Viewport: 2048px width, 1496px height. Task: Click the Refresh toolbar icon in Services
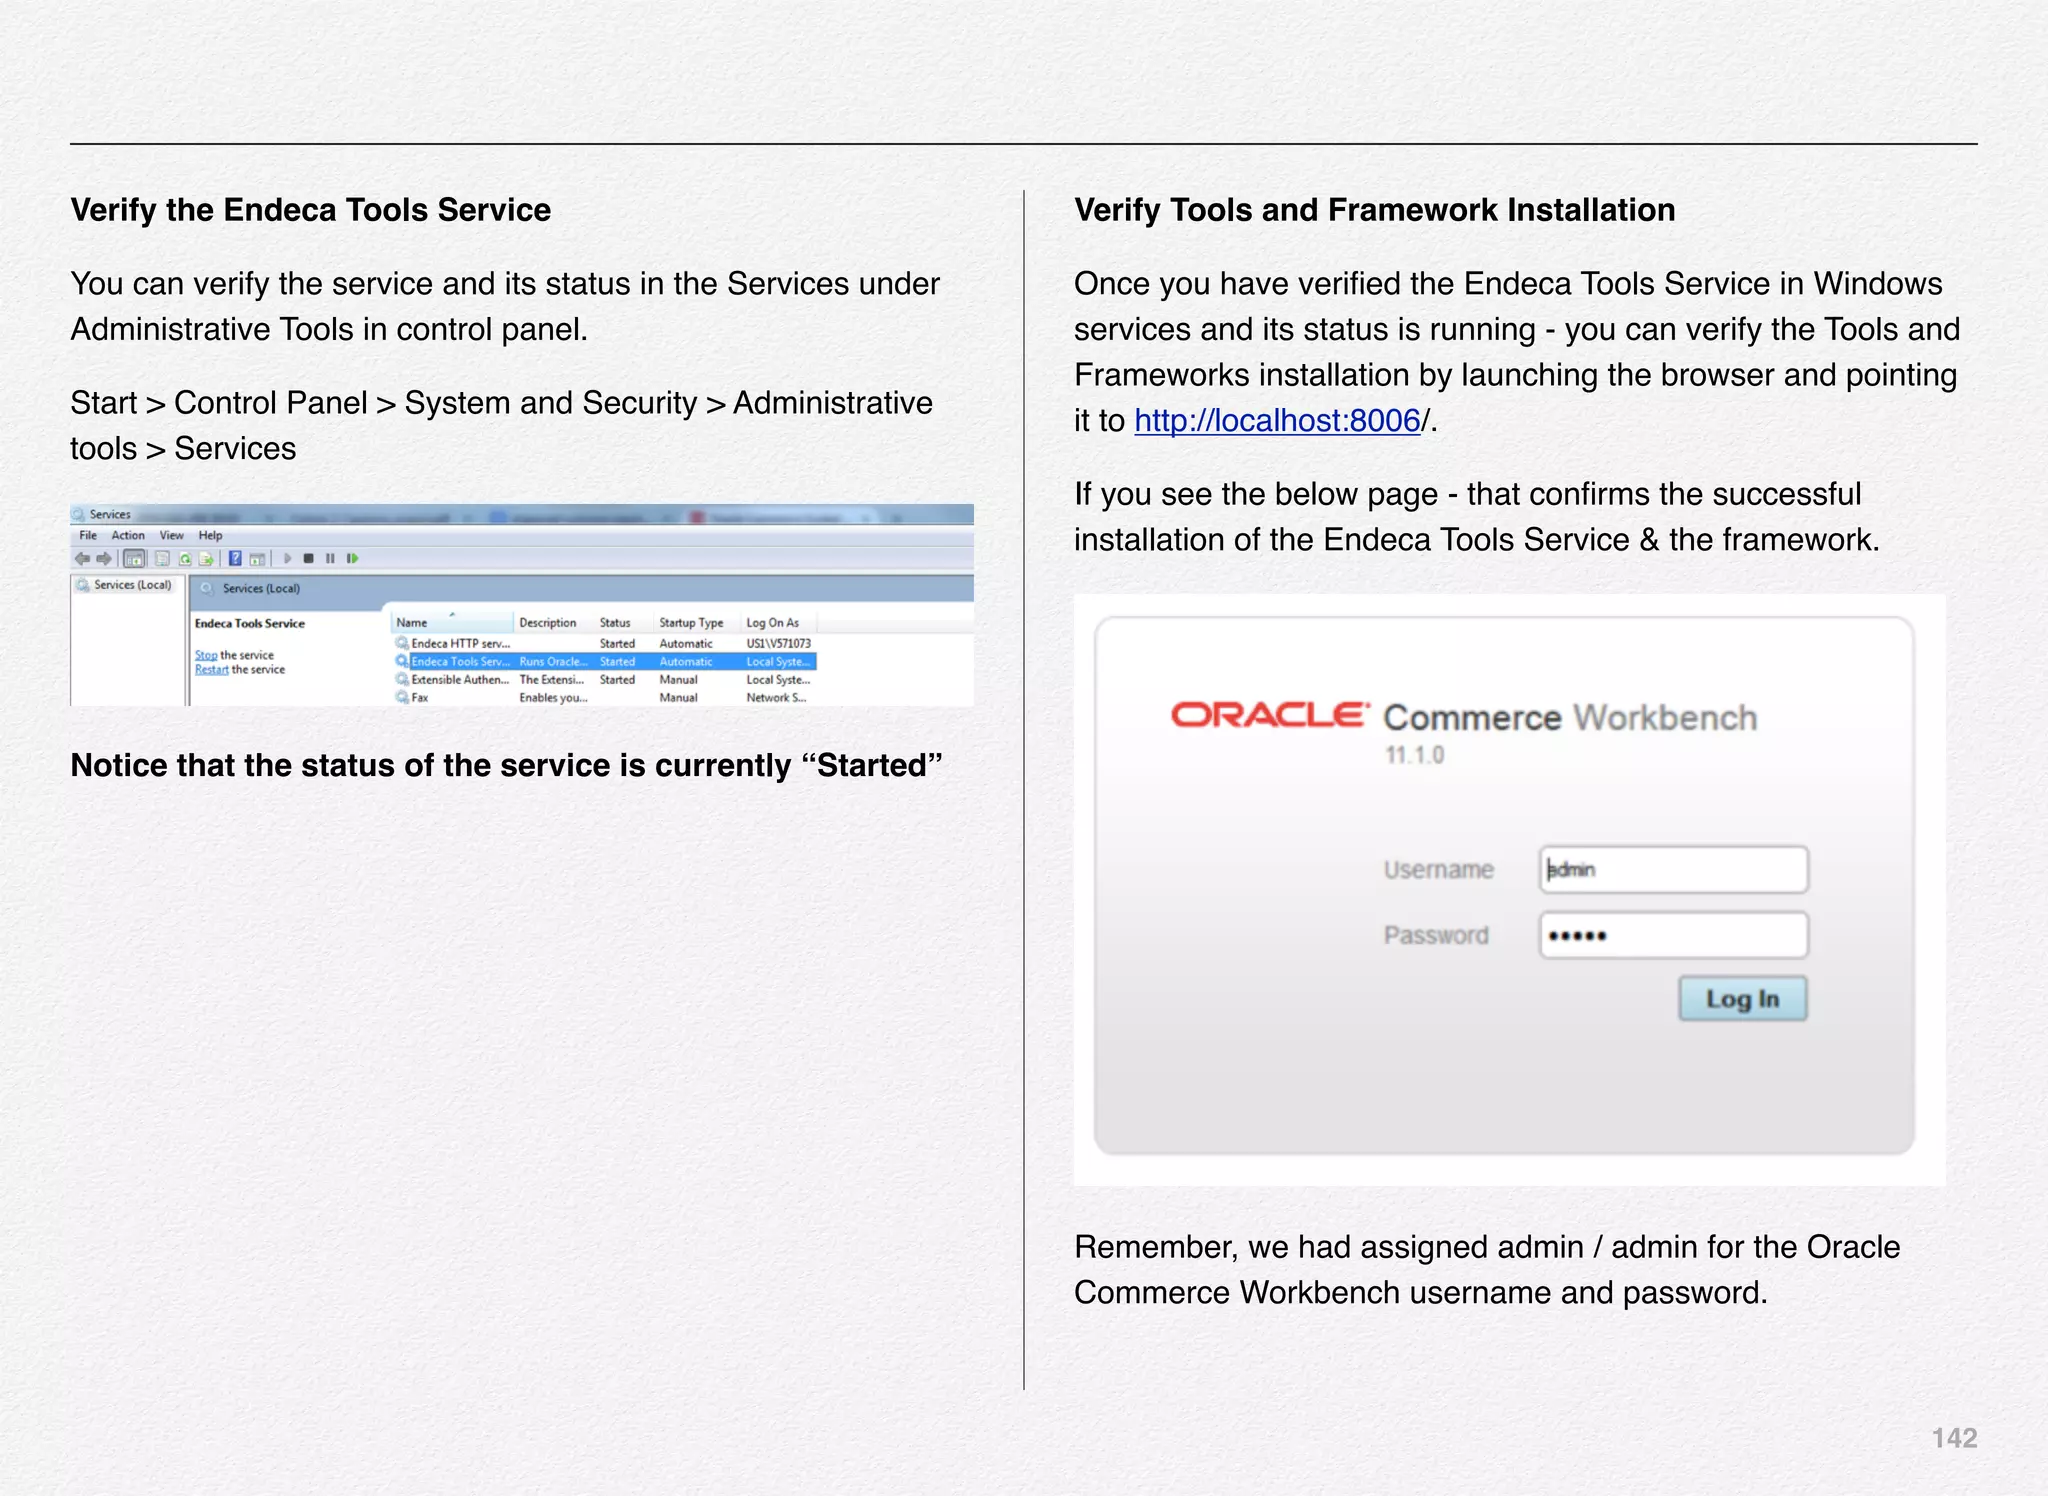pyautogui.click(x=185, y=559)
